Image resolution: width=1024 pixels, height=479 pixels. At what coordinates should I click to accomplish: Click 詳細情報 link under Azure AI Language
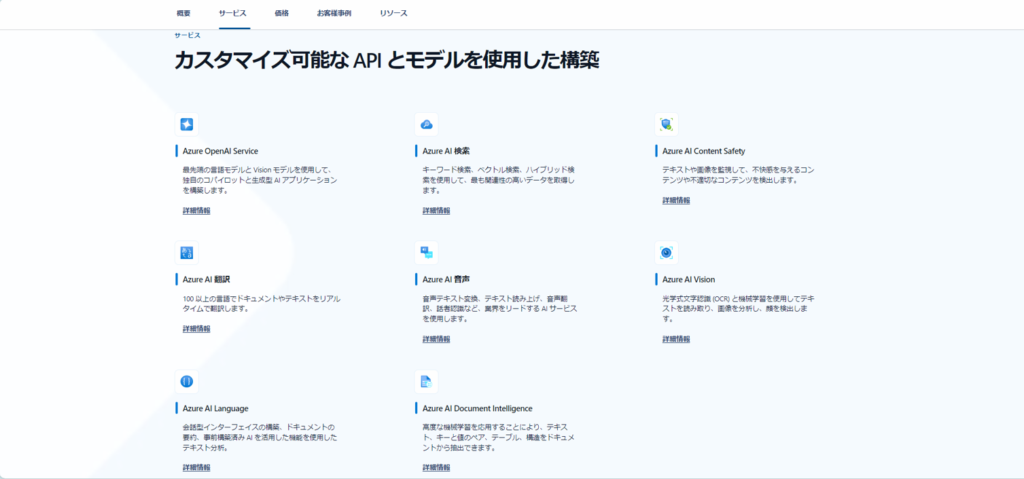pos(197,468)
